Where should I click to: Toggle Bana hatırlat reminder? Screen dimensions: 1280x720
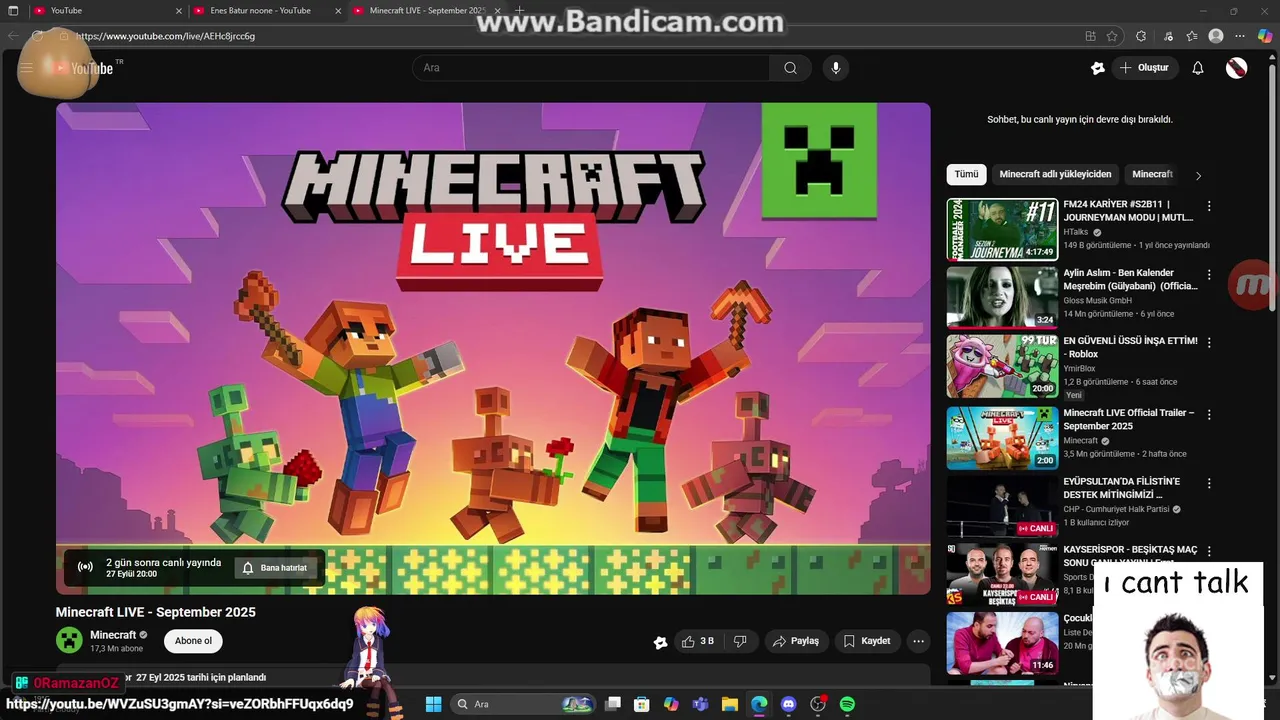(x=275, y=568)
